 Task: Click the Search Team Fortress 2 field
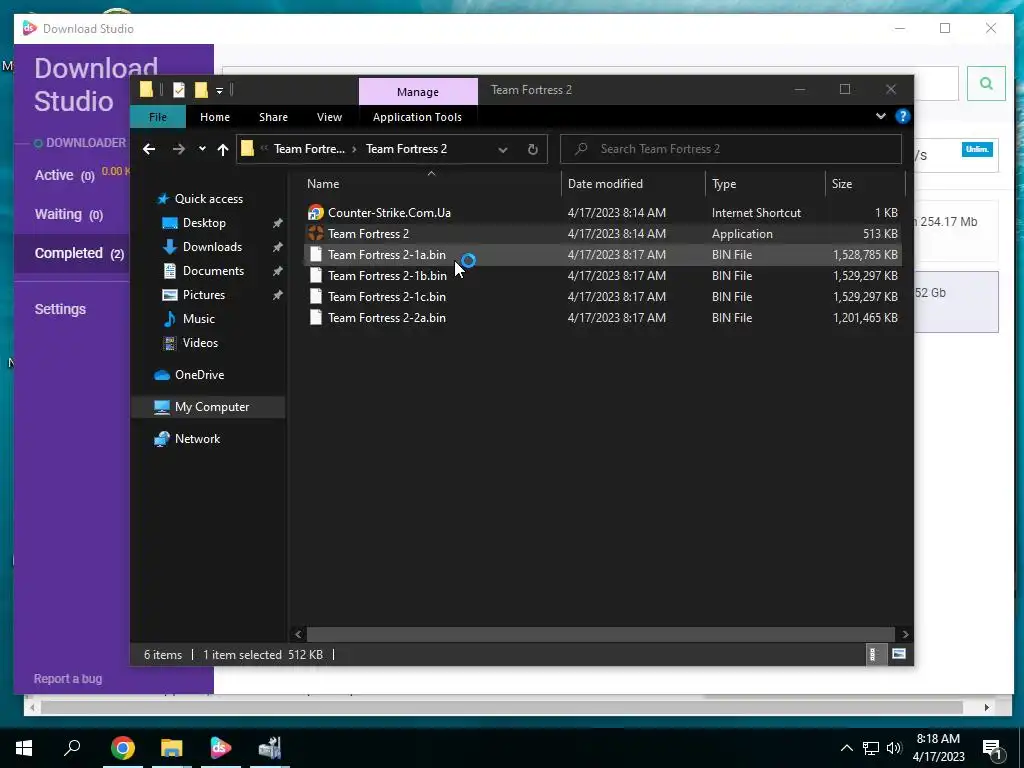coord(731,149)
